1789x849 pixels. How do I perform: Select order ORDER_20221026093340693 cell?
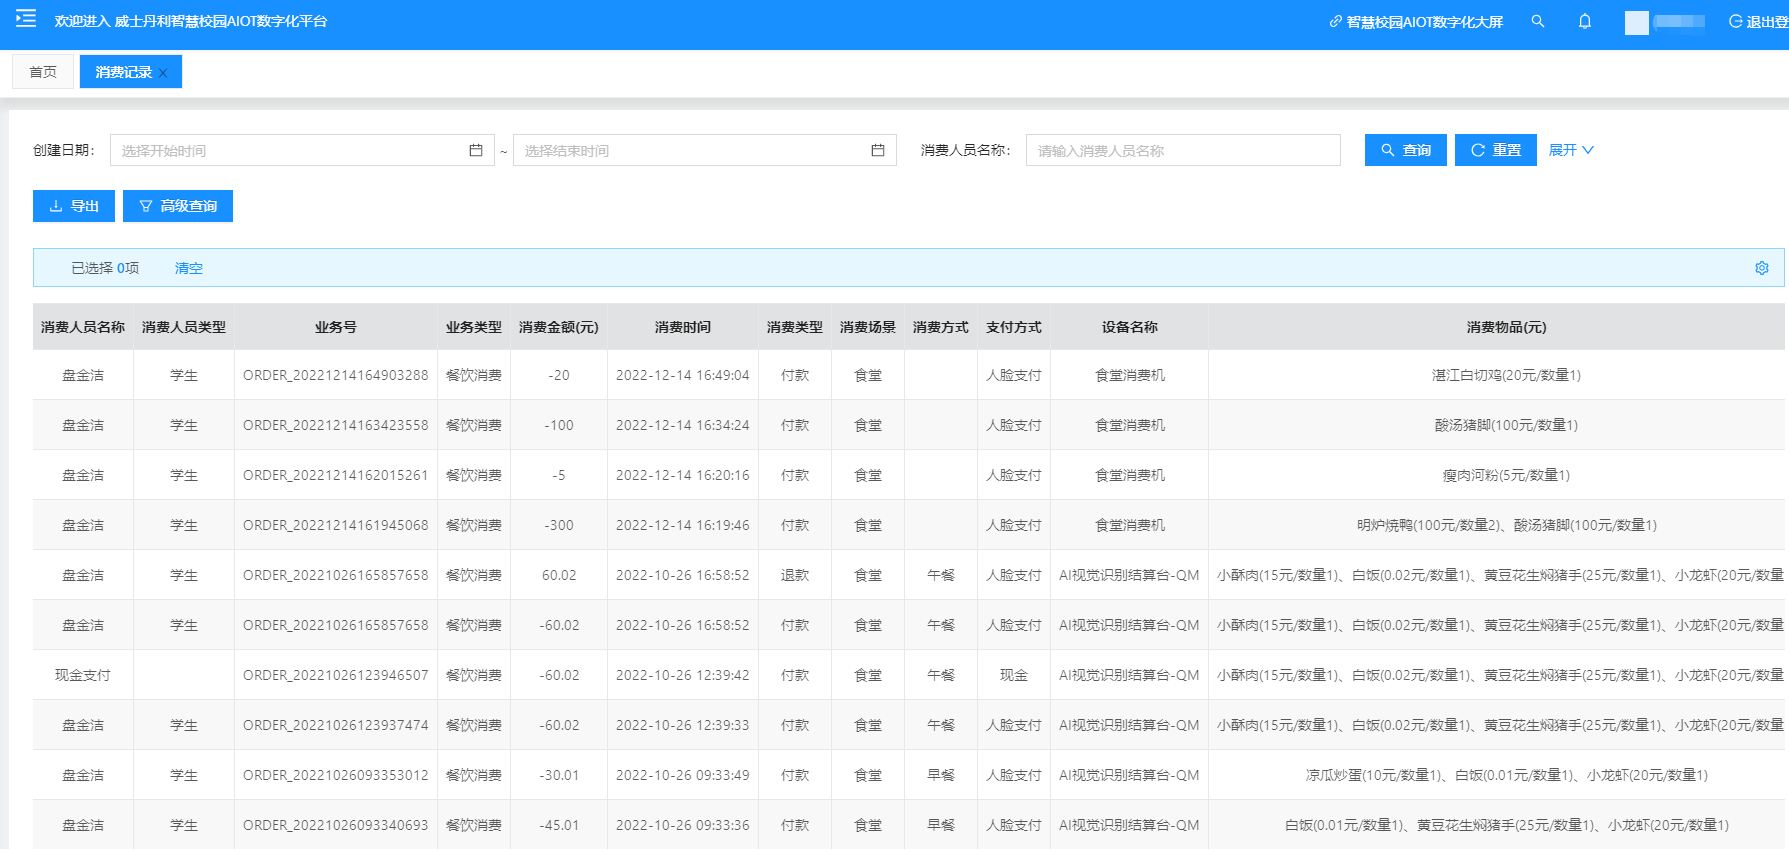point(336,825)
